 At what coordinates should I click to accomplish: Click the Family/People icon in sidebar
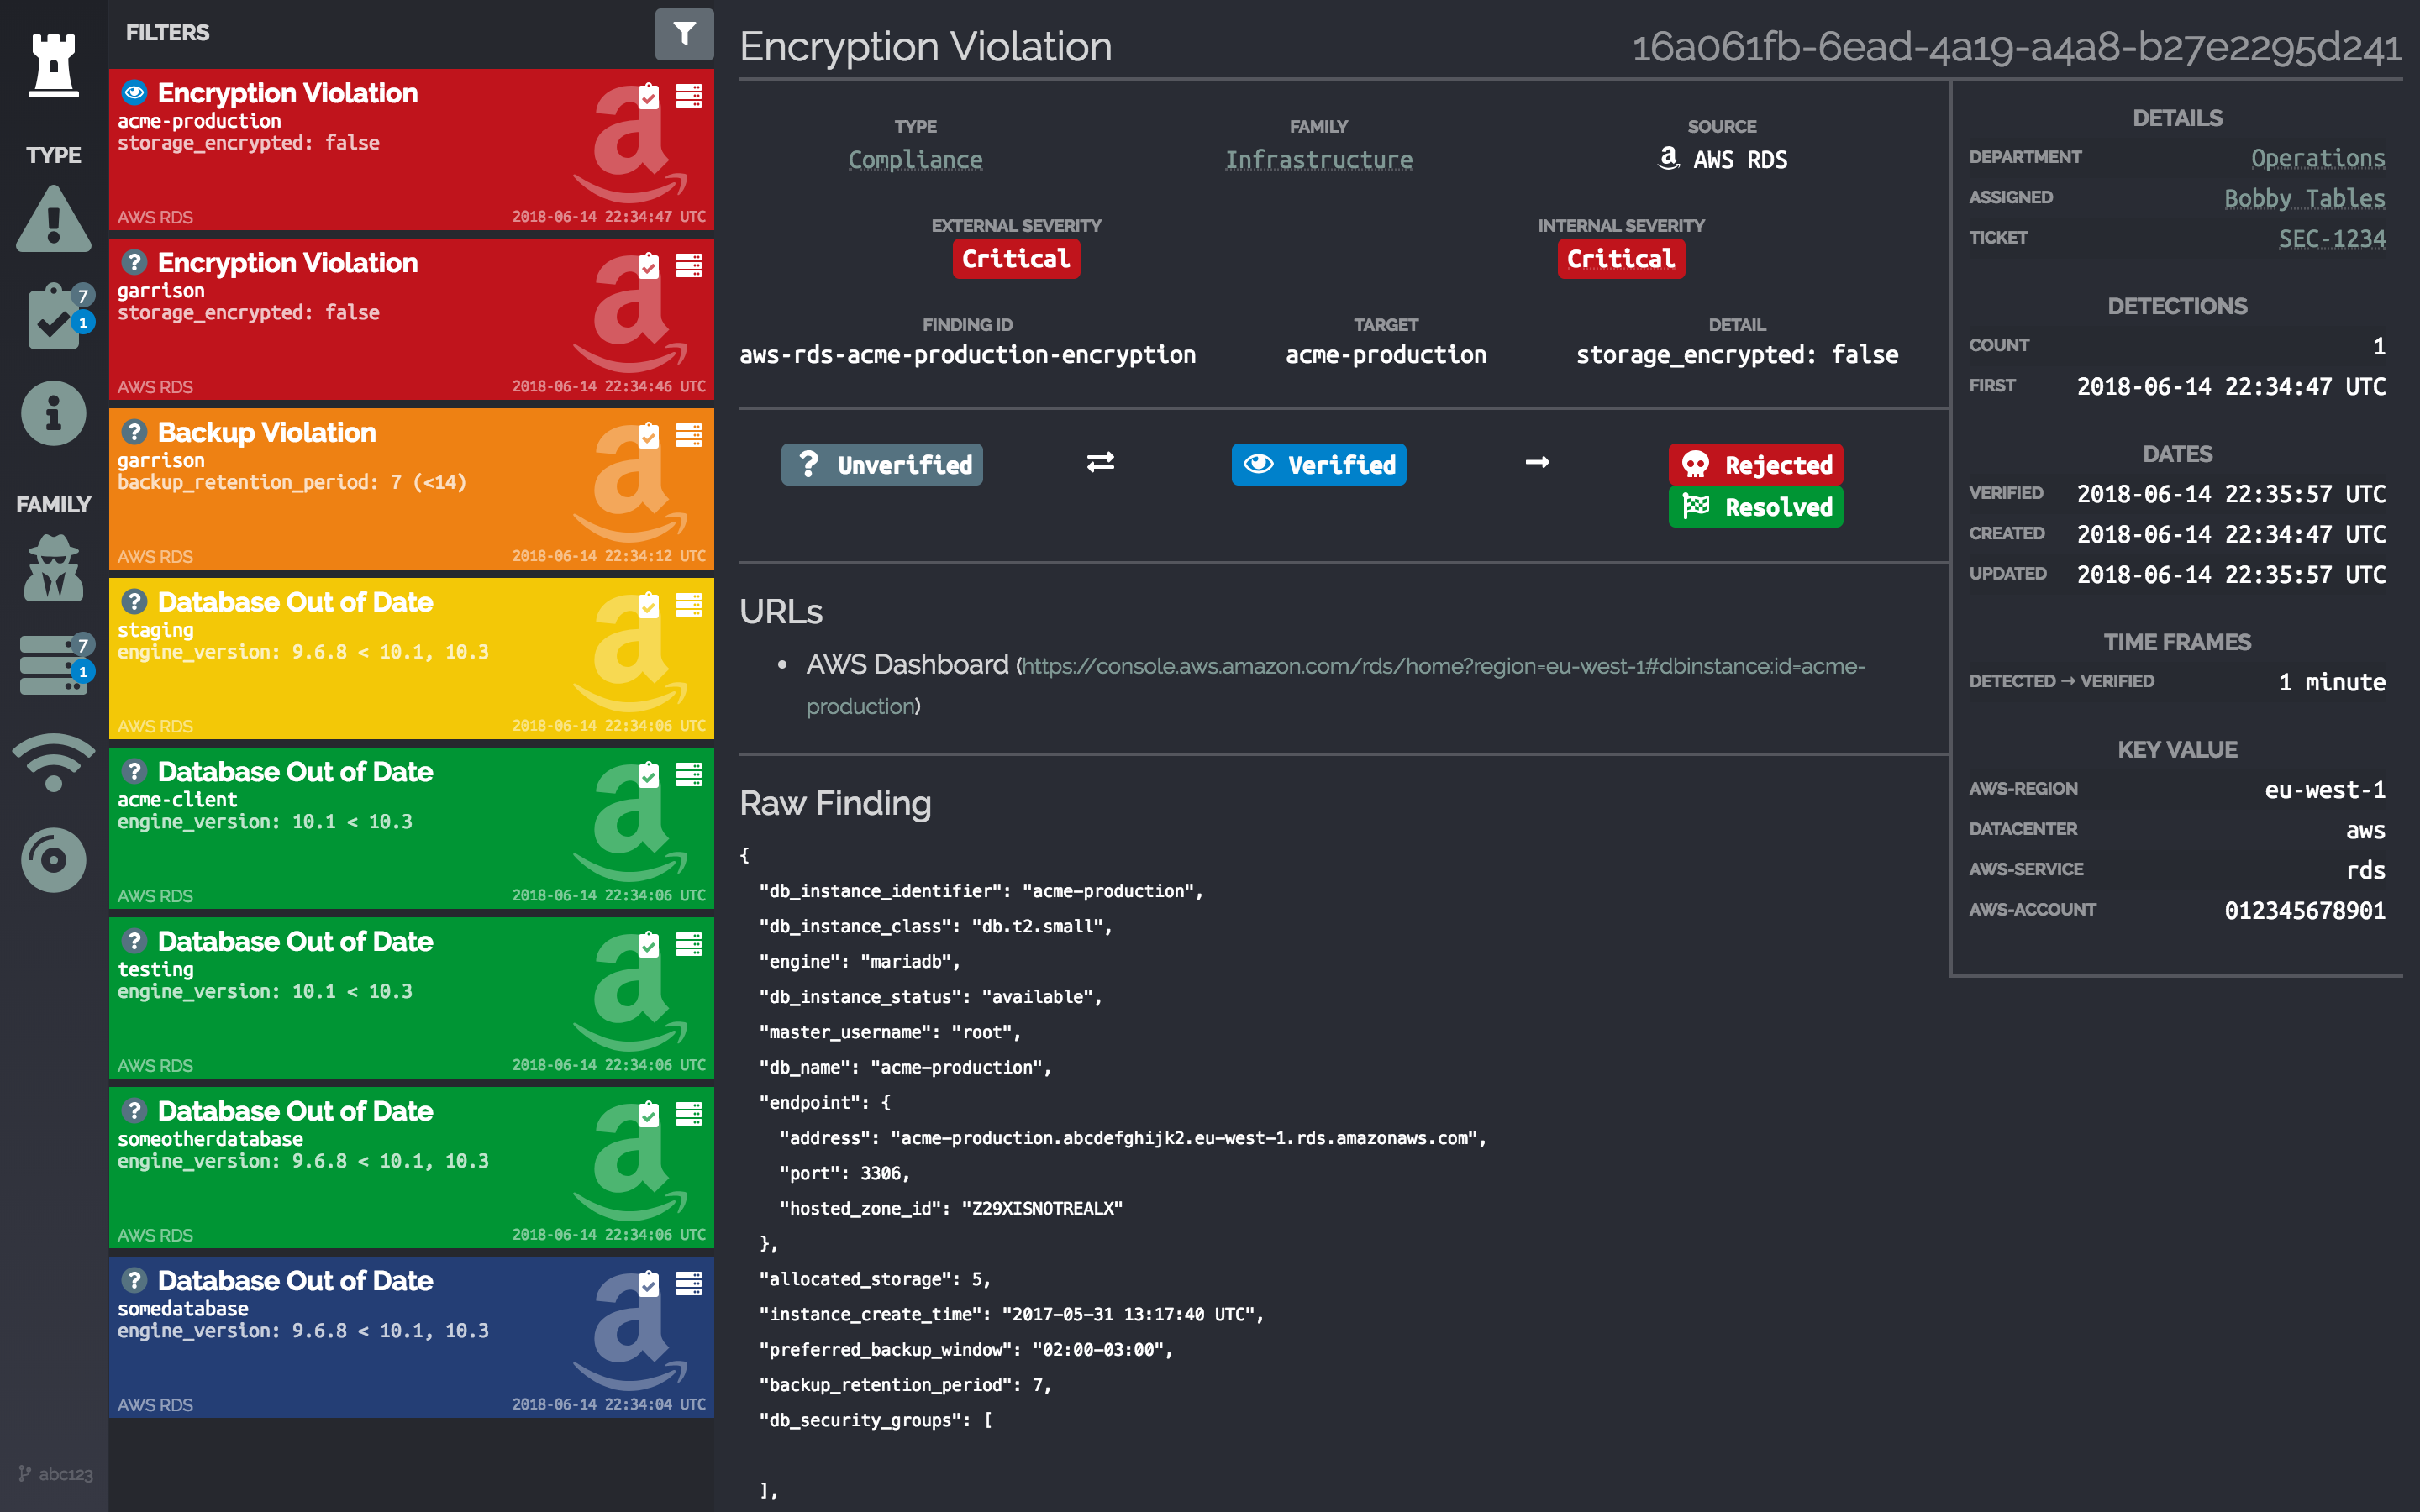click(49, 564)
